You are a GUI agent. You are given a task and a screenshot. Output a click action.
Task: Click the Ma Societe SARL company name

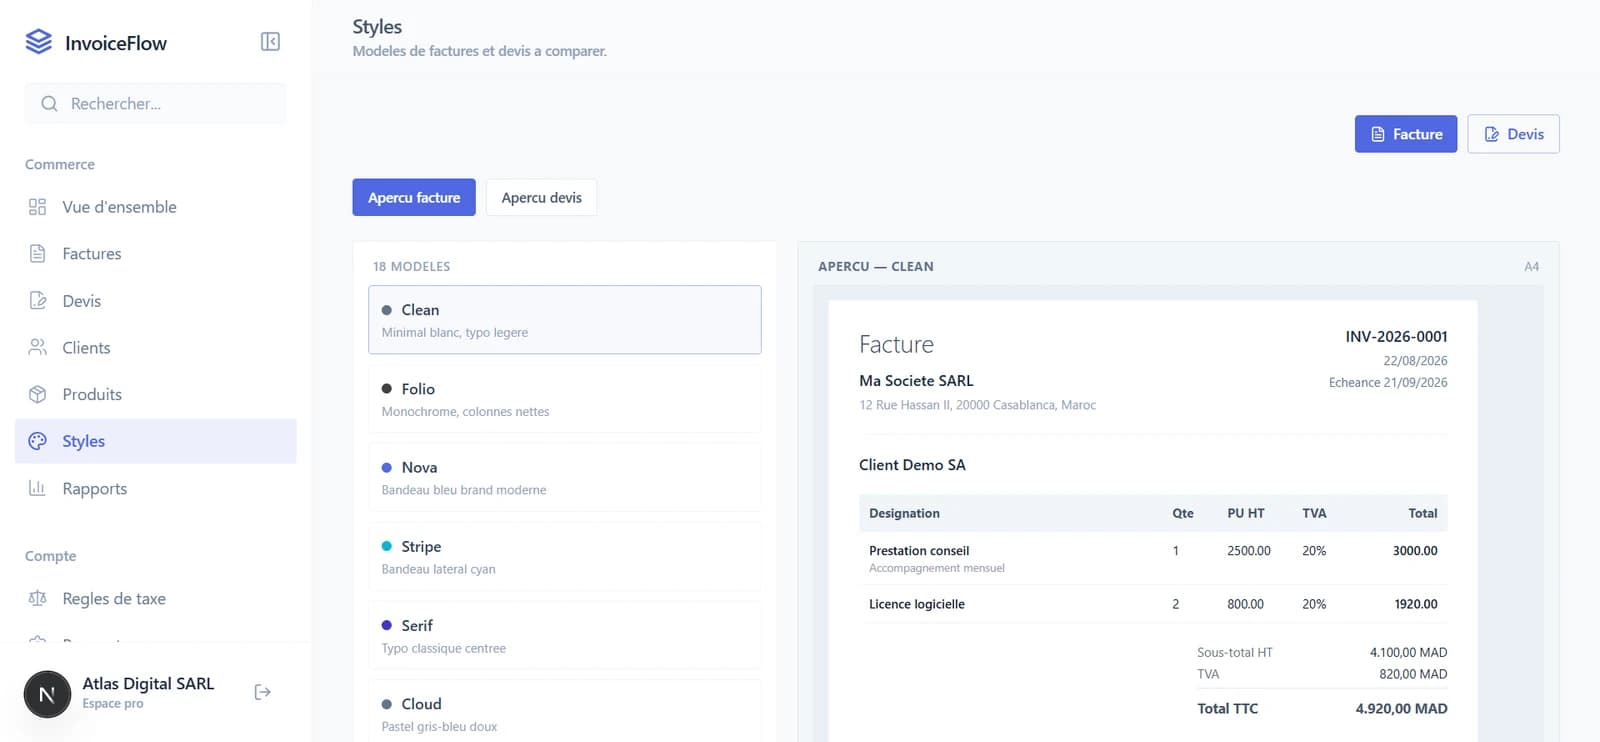tap(916, 381)
